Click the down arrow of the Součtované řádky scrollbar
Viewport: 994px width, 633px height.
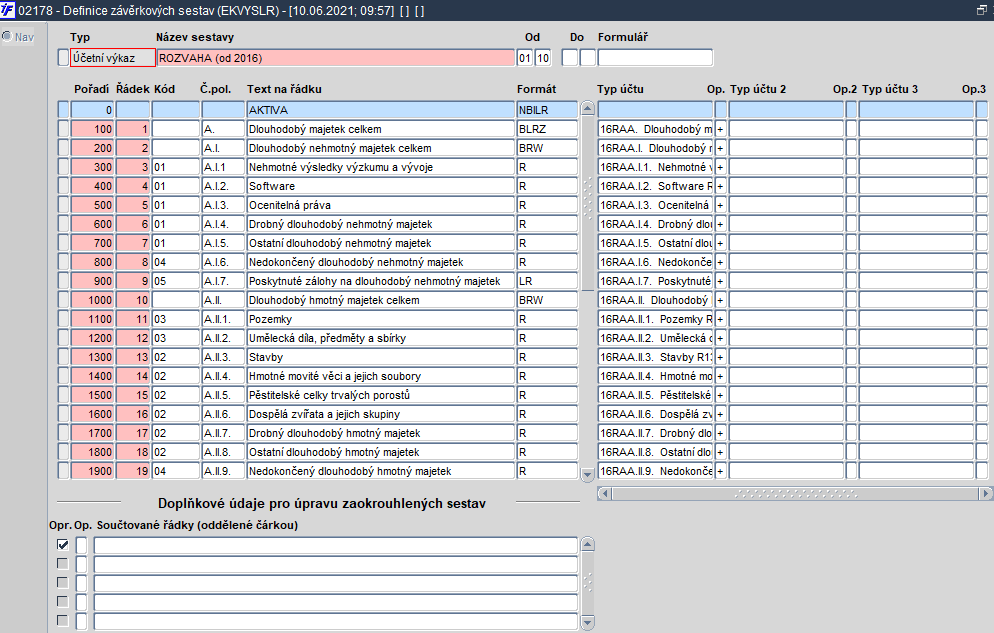click(x=587, y=622)
